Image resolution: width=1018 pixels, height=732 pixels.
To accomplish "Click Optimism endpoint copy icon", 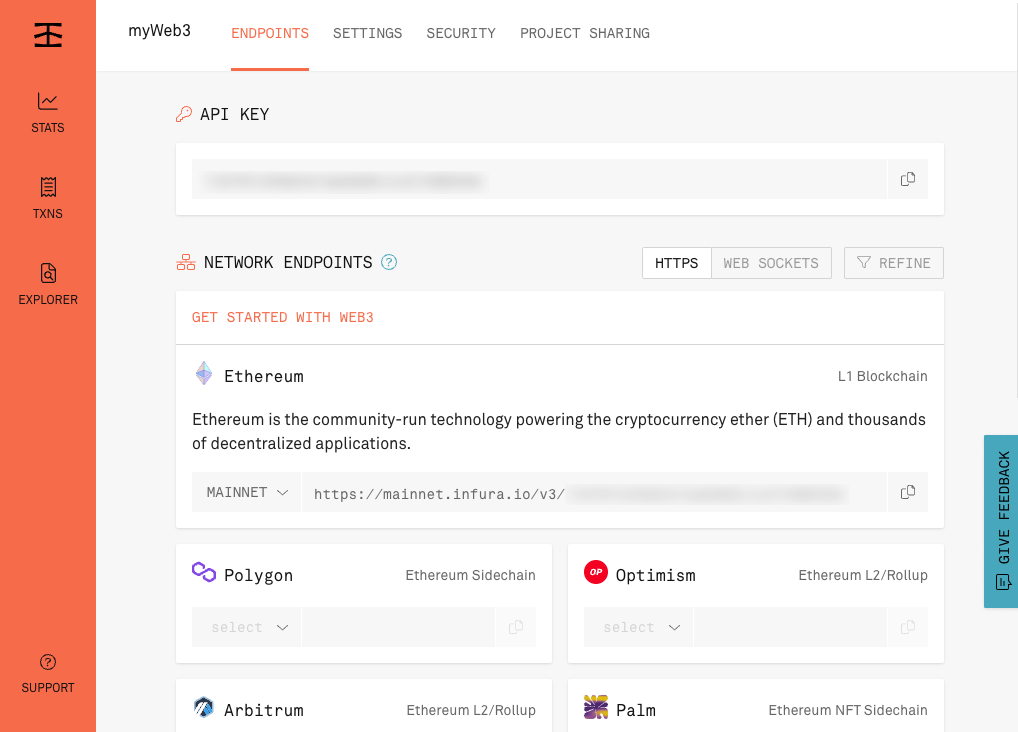I will click(x=908, y=627).
